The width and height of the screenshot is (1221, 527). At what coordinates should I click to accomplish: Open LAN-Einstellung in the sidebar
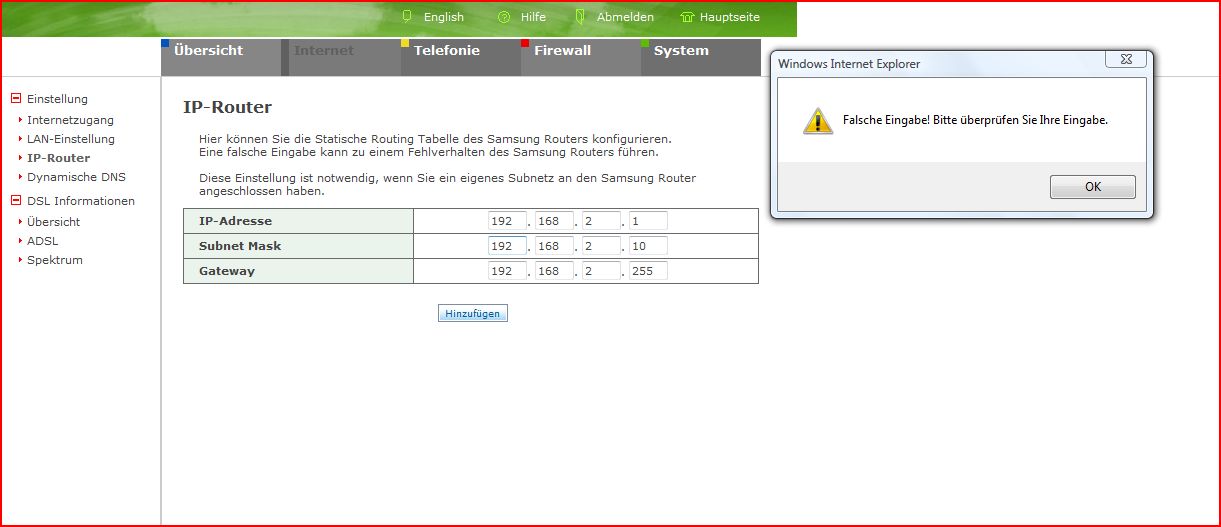click(71, 139)
